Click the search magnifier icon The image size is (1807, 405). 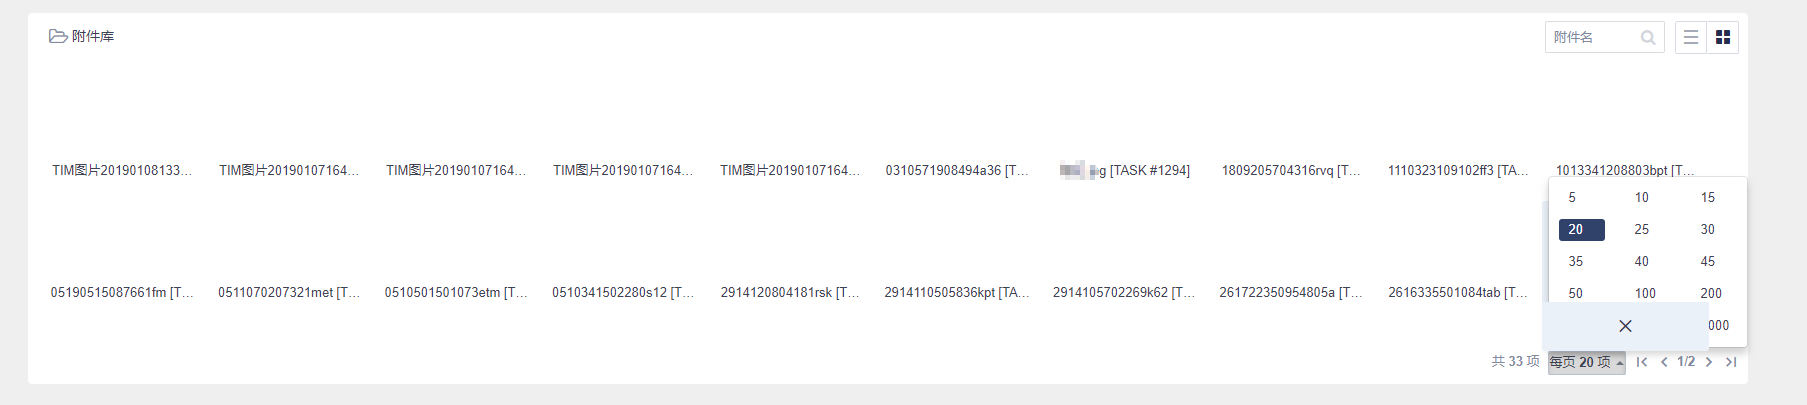pyautogui.click(x=1648, y=38)
